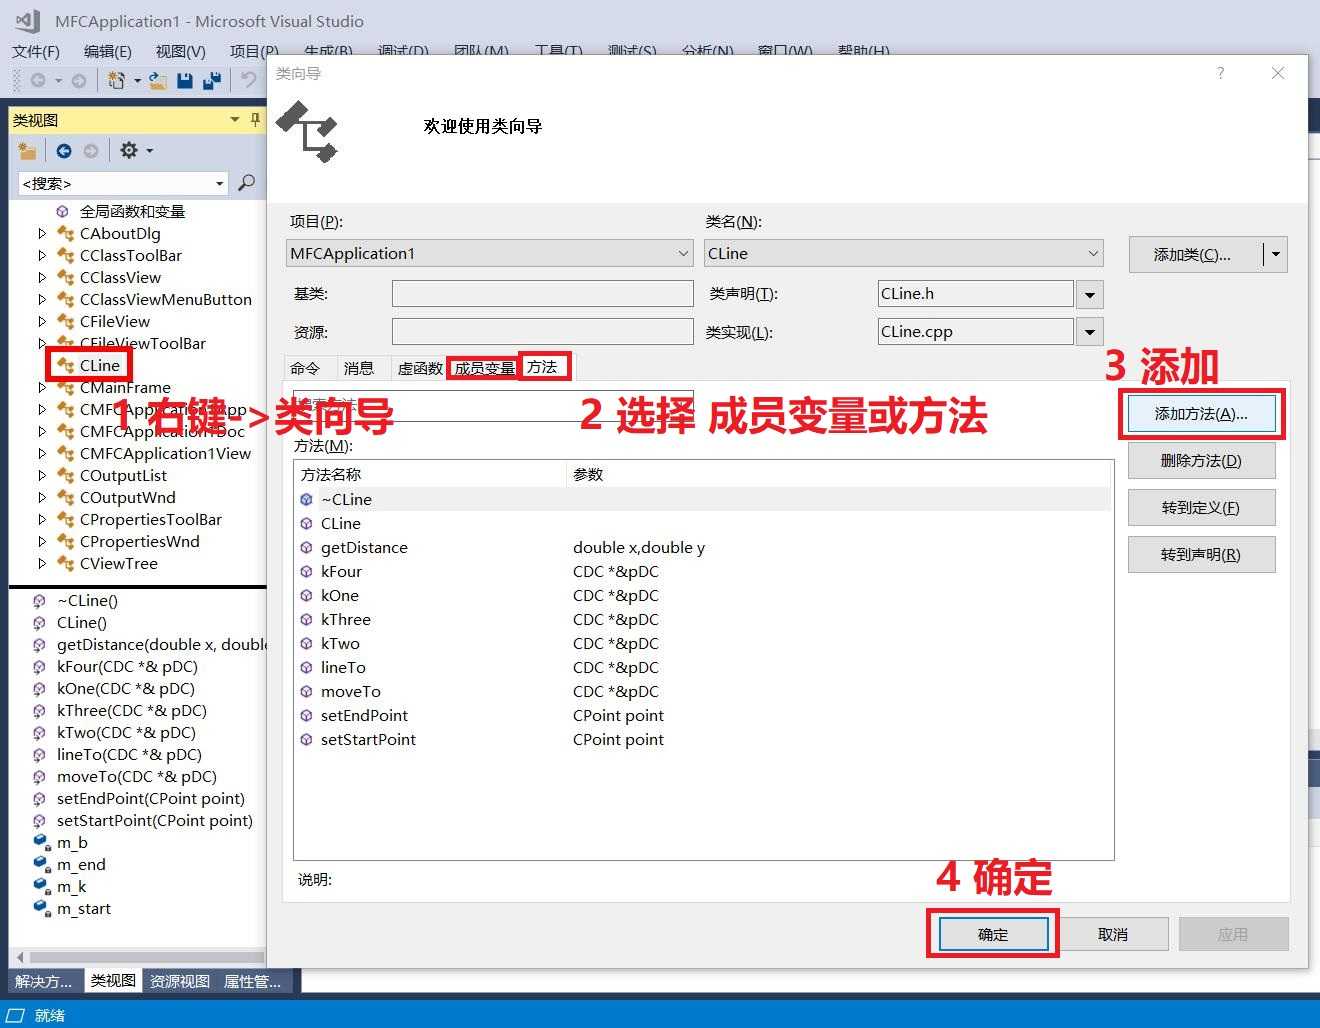Click the help question mark in wizard
This screenshot has height=1028, width=1320.
[1220, 73]
